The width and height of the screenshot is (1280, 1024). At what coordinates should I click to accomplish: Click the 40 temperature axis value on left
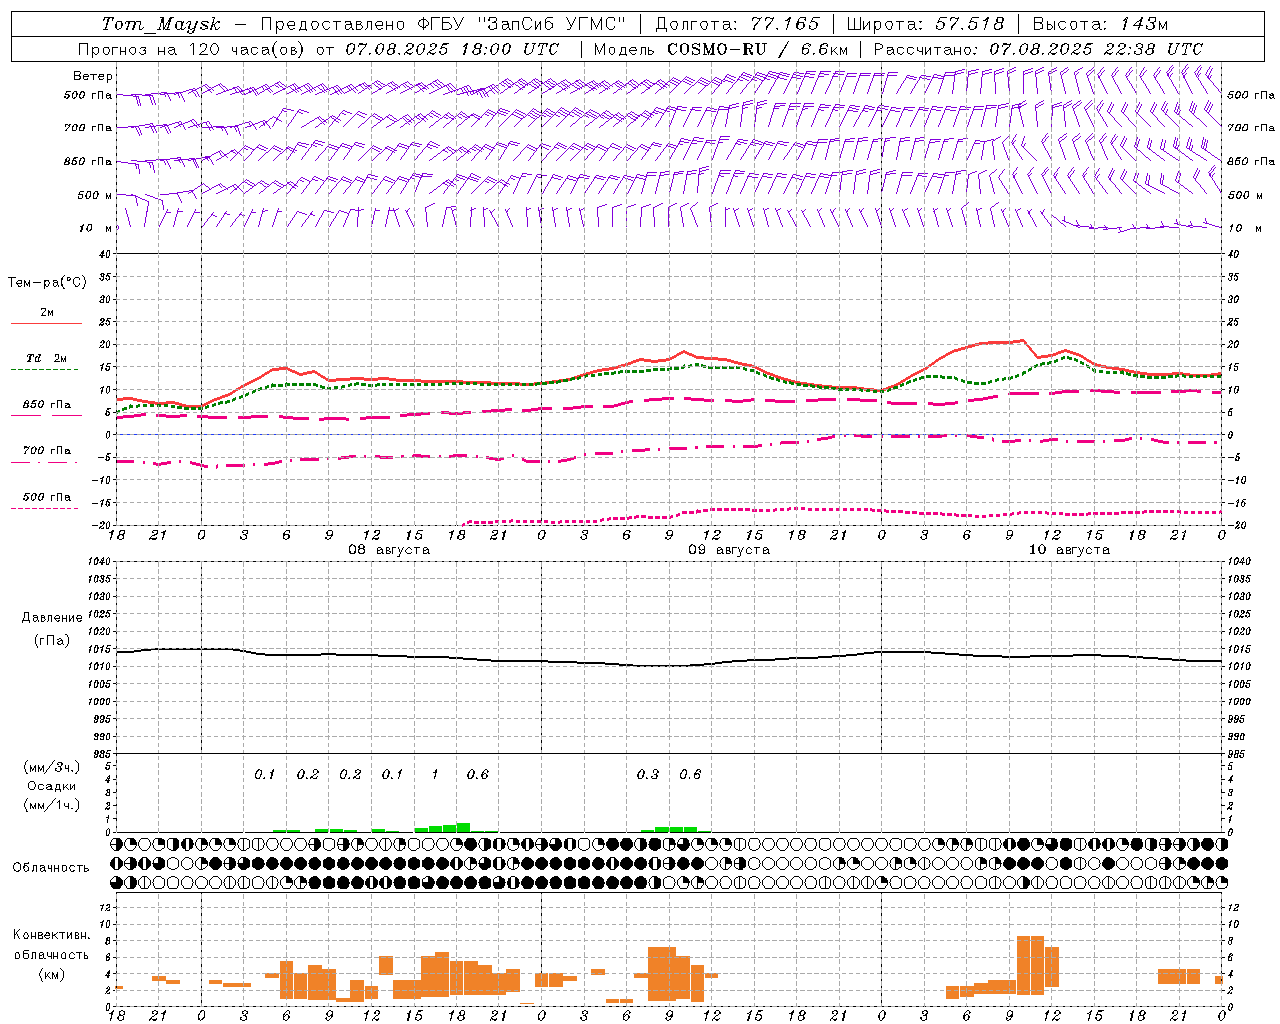(x=103, y=254)
